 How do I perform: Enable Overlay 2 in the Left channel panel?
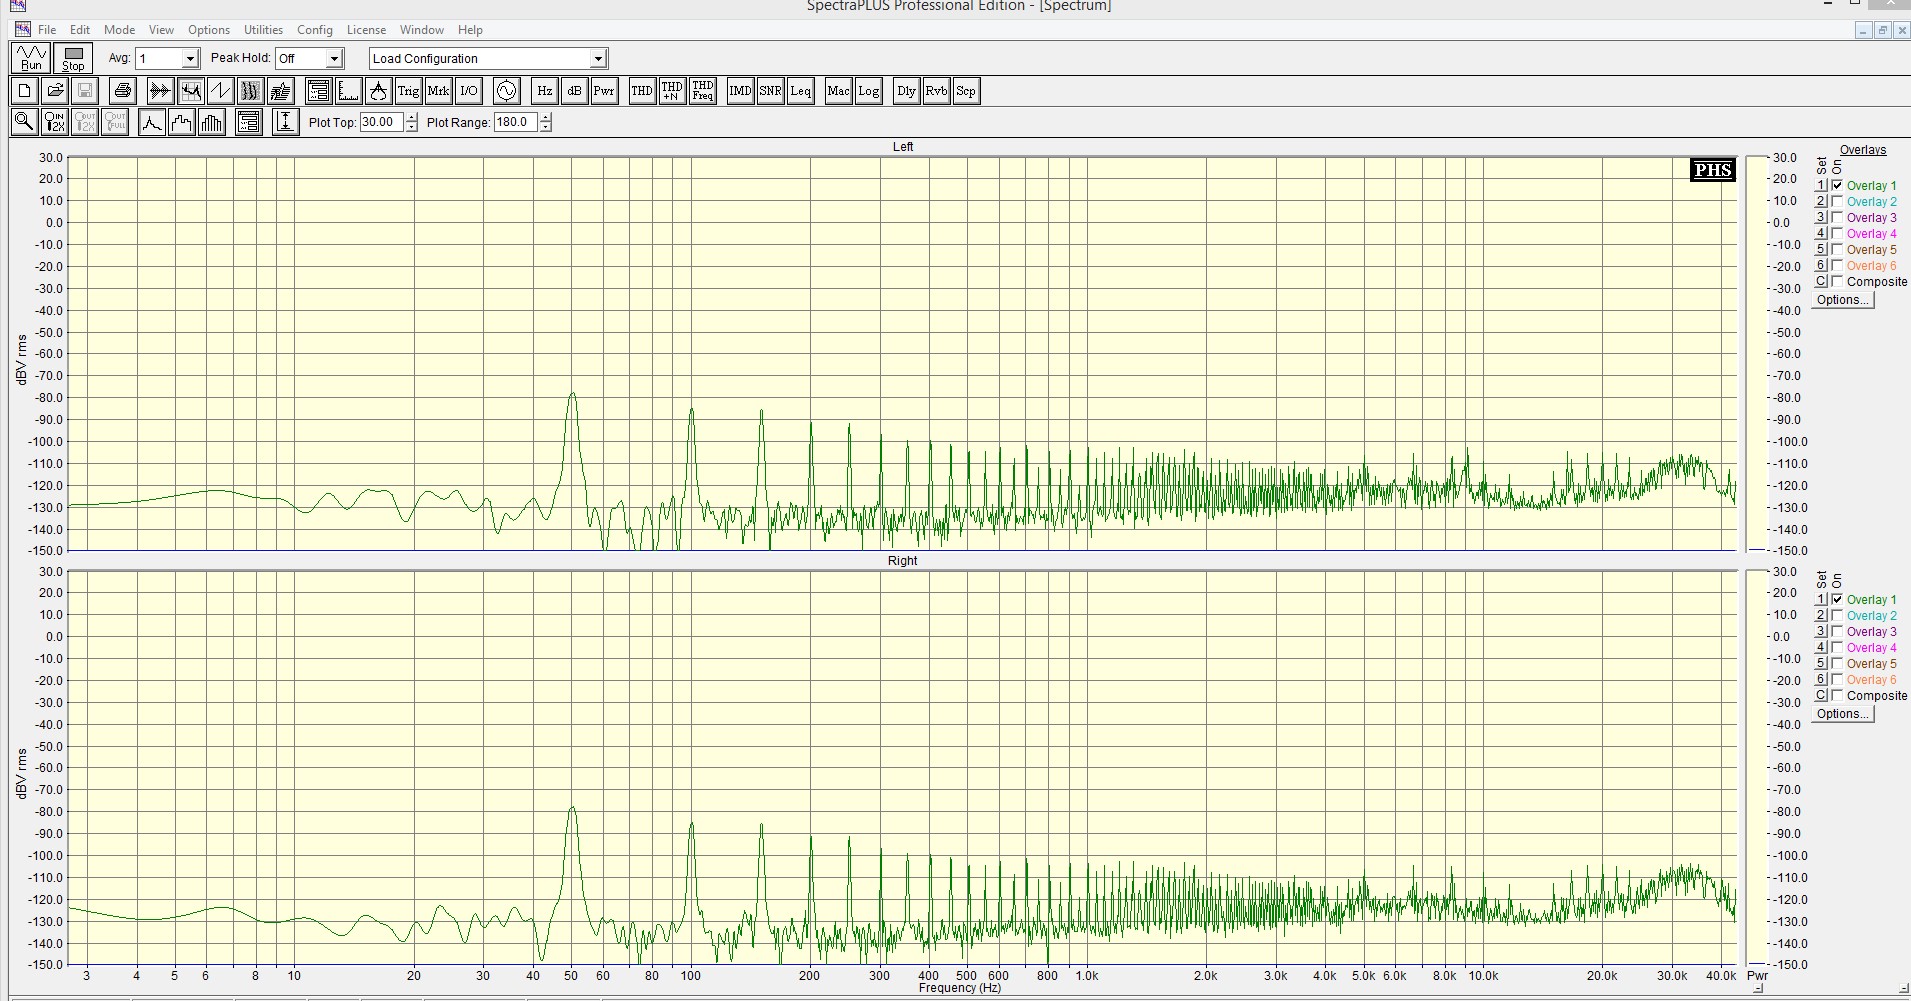point(1837,201)
